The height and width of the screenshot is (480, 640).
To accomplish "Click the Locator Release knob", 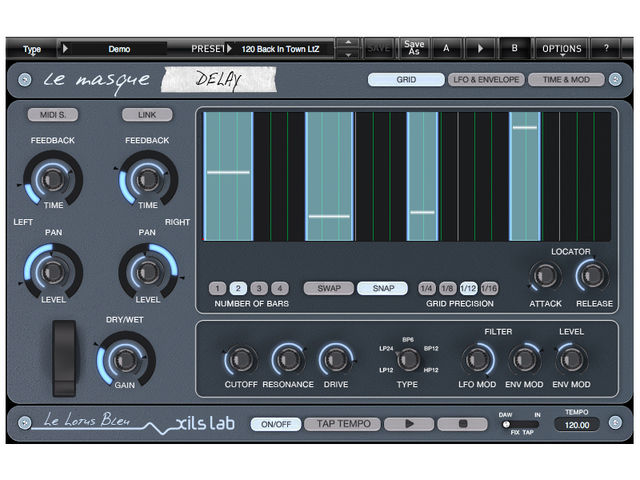I will 593,276.
